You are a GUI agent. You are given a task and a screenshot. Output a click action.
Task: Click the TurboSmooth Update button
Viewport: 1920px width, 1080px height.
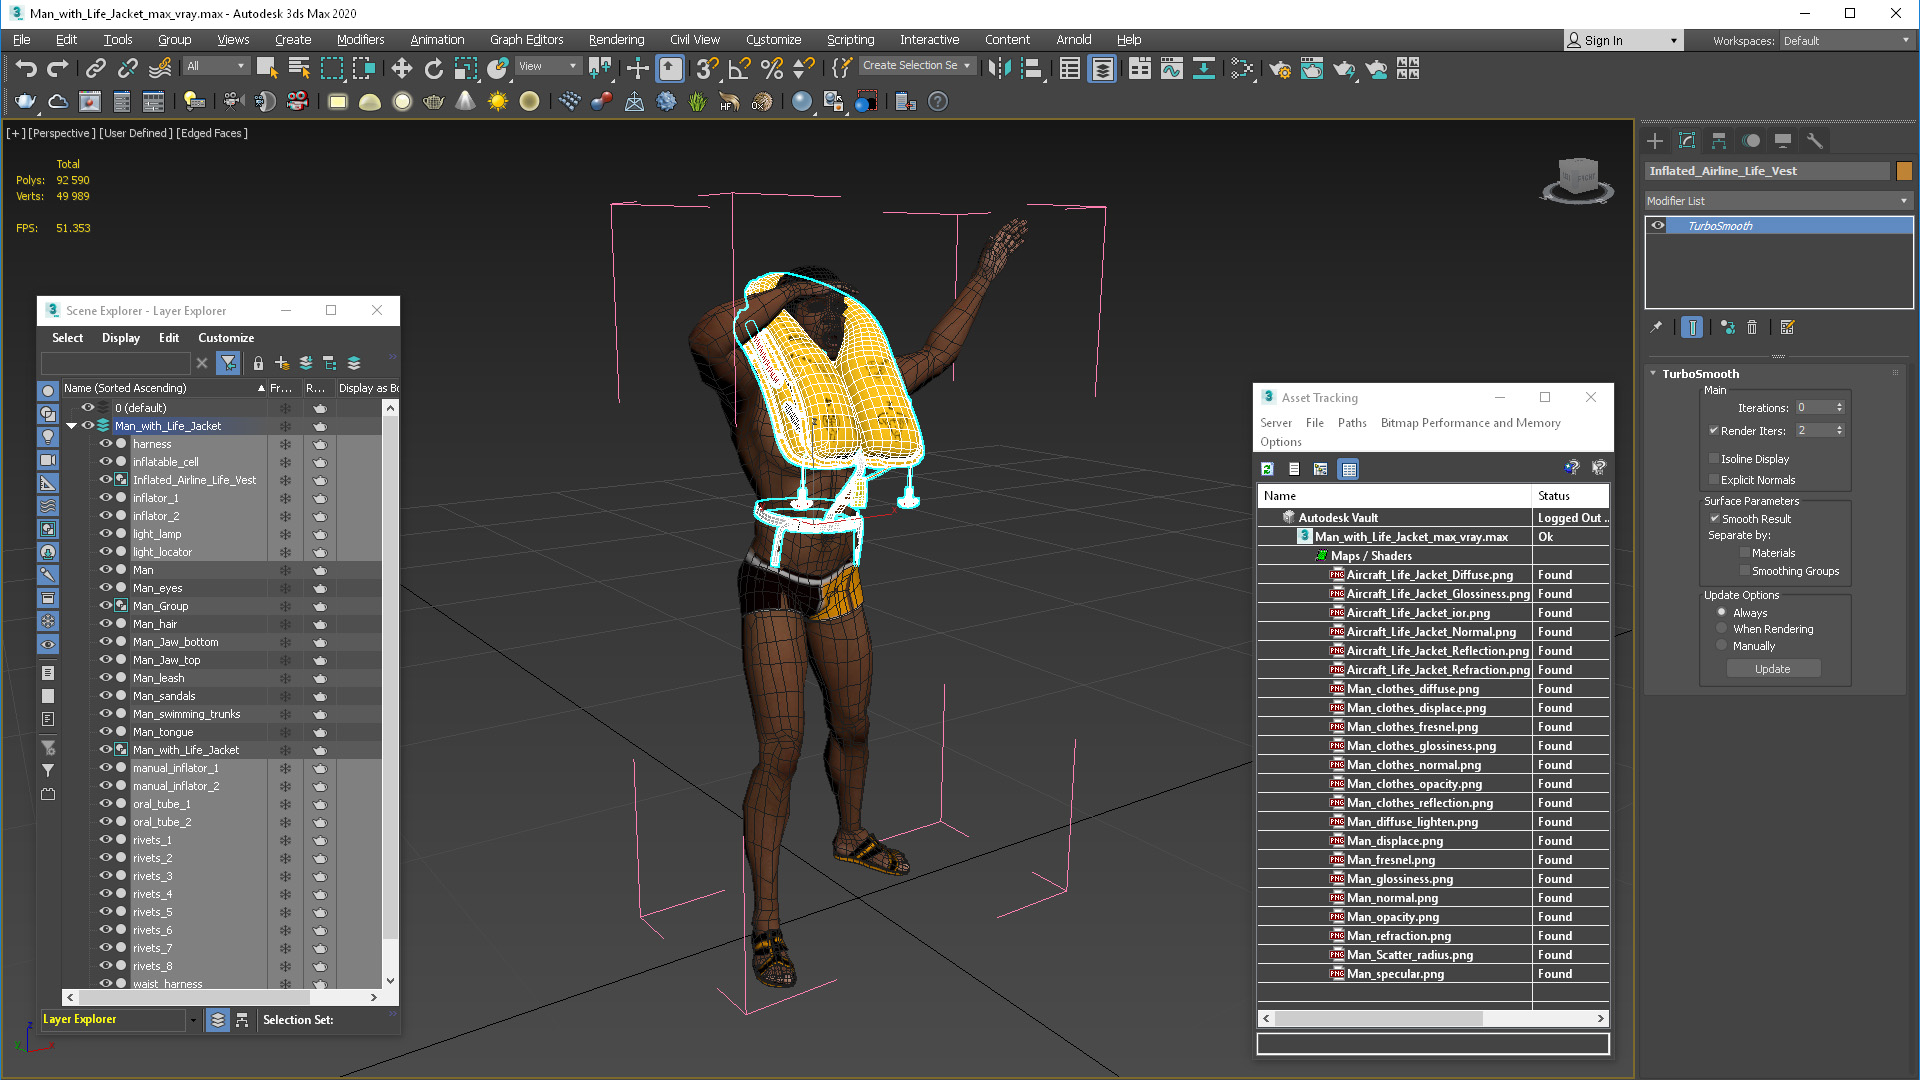1772,669
